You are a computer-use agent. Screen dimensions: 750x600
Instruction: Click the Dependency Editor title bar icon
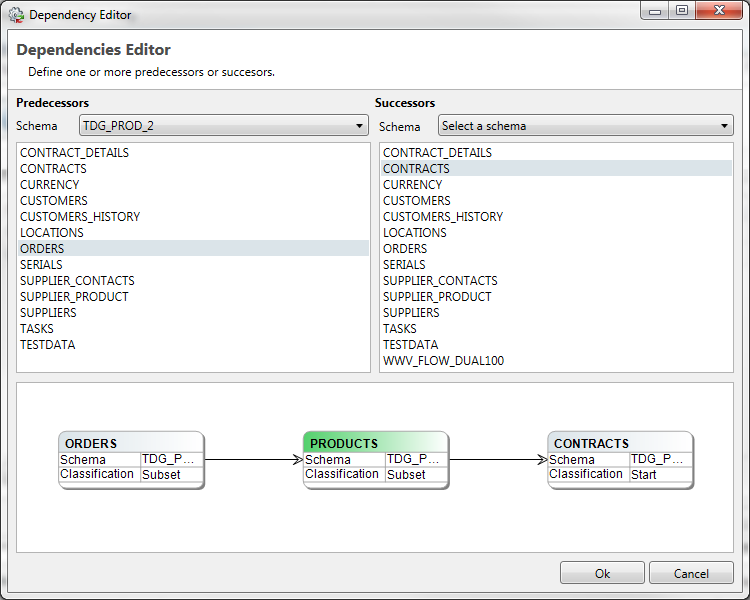pos(16,15)
